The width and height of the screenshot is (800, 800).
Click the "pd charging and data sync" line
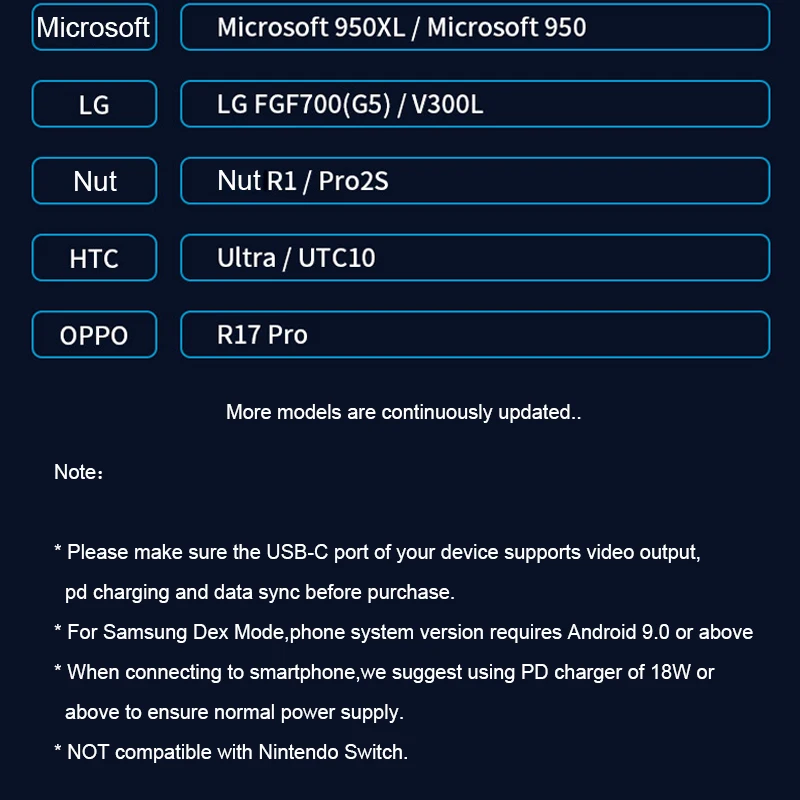click(x=259, y=592)
